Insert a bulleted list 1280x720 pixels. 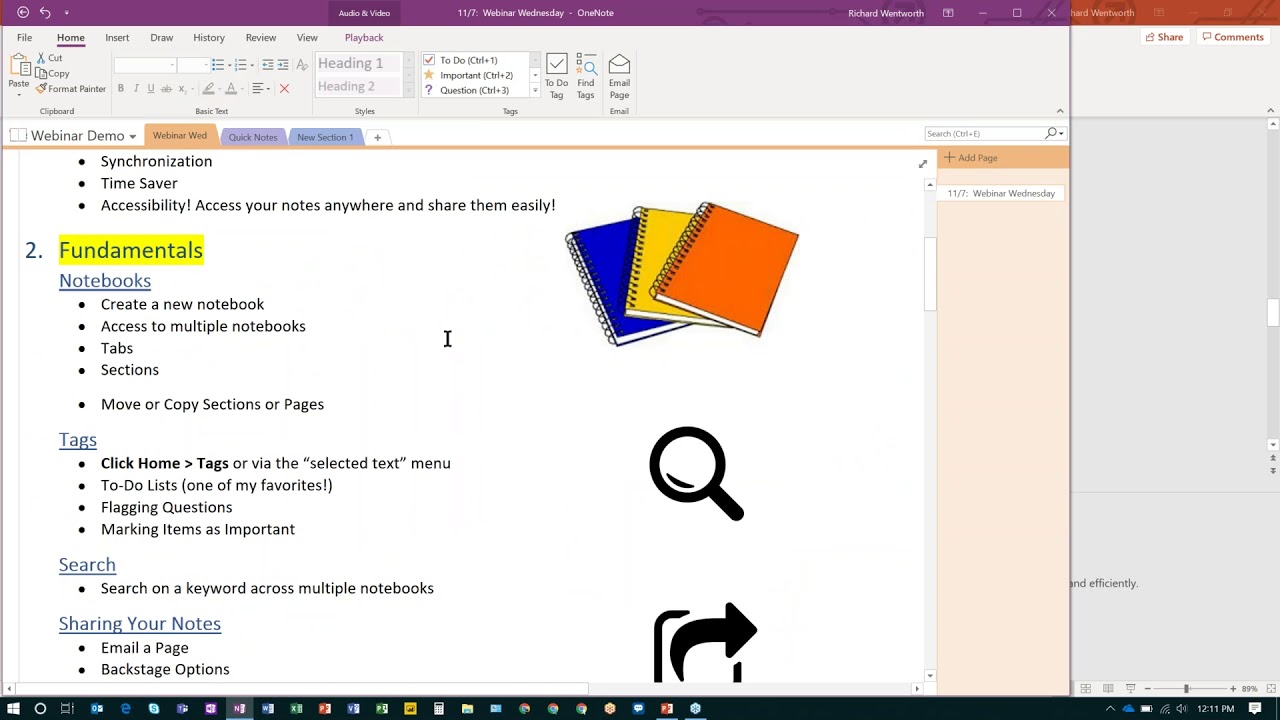point(218,65)
